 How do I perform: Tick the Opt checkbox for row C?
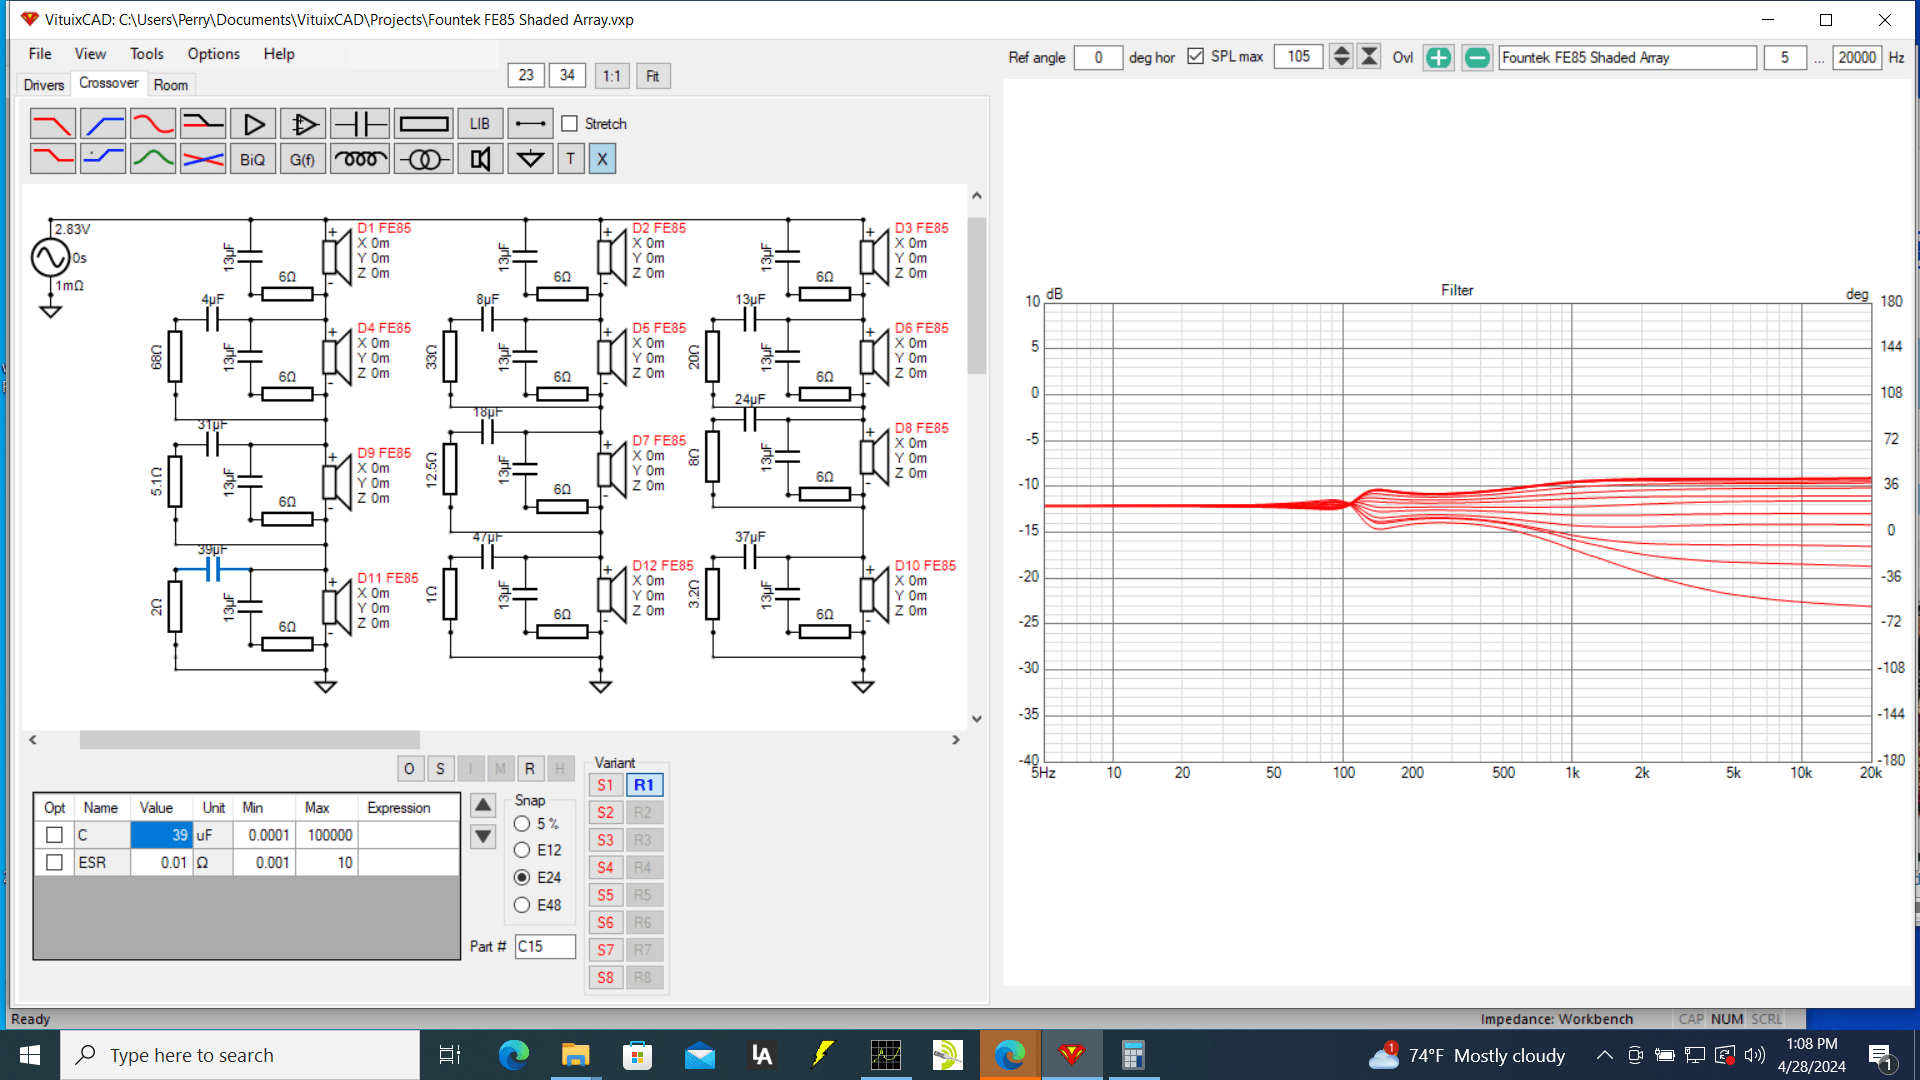click(x=55, y=835)
